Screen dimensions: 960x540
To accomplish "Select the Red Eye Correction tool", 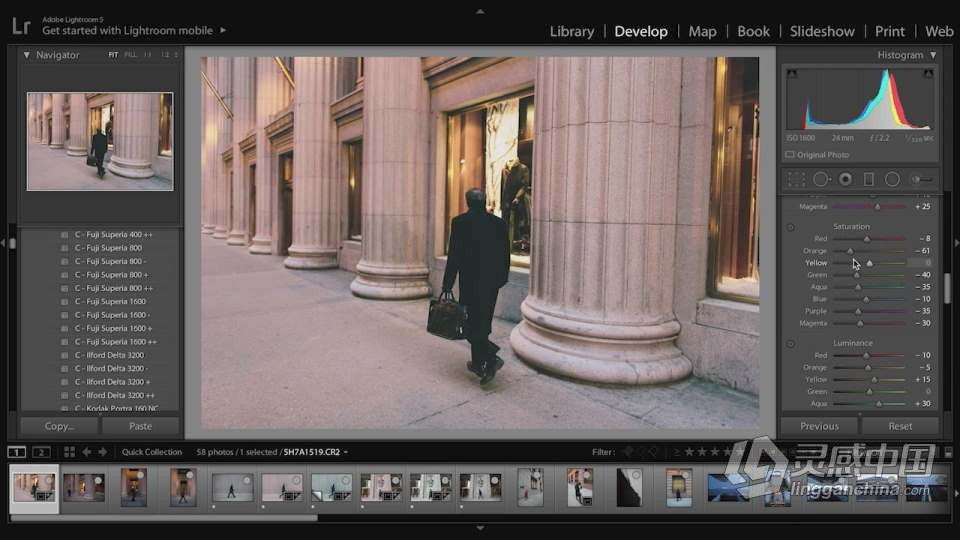I will pos(846,179).
